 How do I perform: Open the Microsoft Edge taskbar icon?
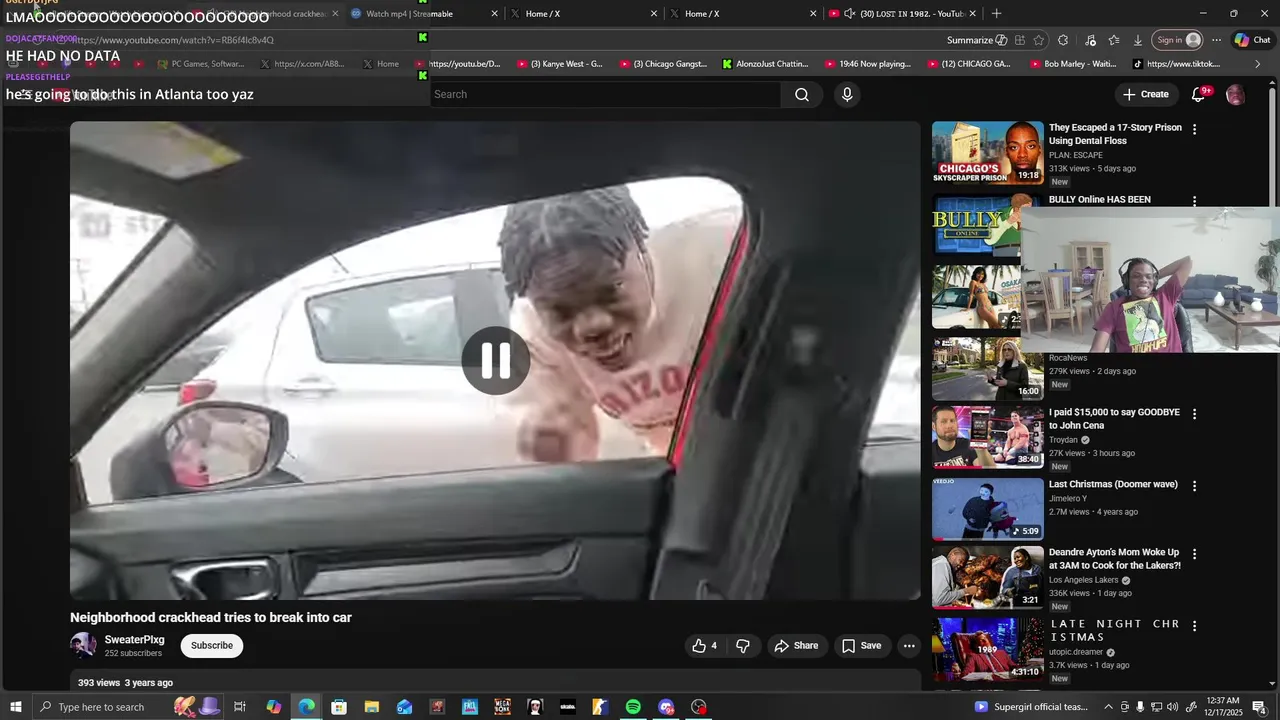pyautogui.click(x=306, y=707)
